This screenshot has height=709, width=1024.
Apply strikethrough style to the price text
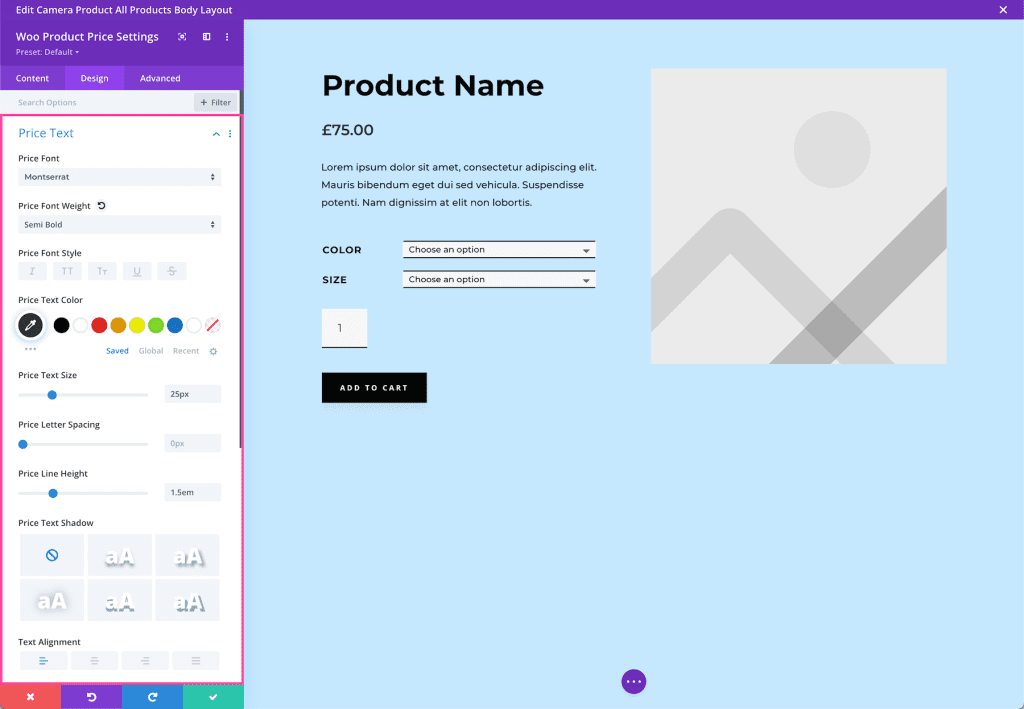click(171, 271)
